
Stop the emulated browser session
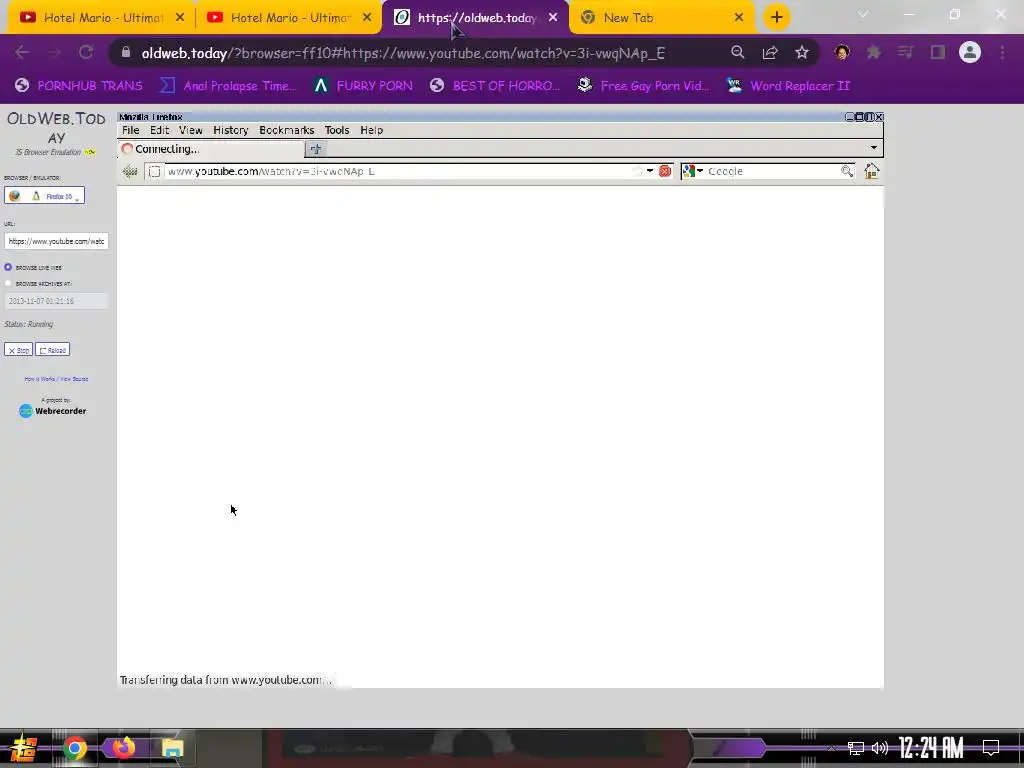coord(18,350)
